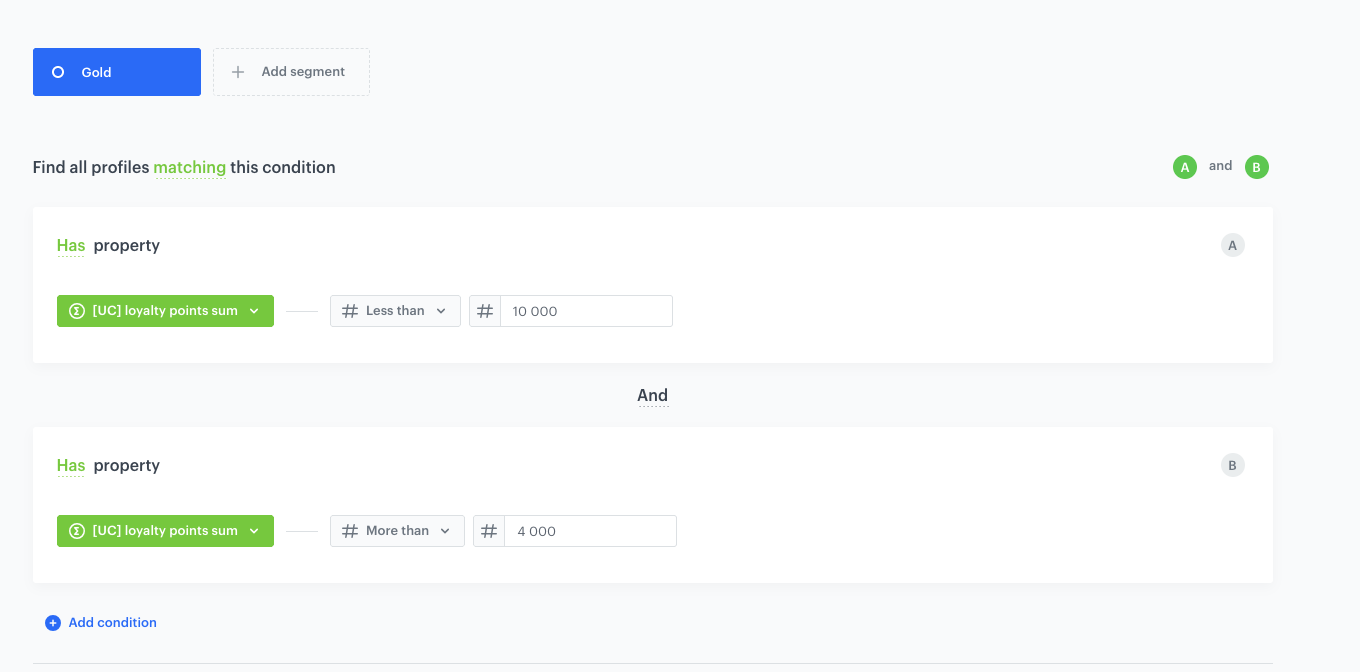Expand the 'Less than' operator dropdown

click(x=395, y=311)
